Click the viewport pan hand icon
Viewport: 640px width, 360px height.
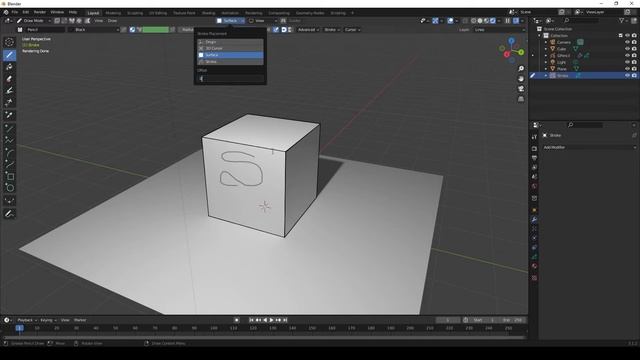coord(521,79)
